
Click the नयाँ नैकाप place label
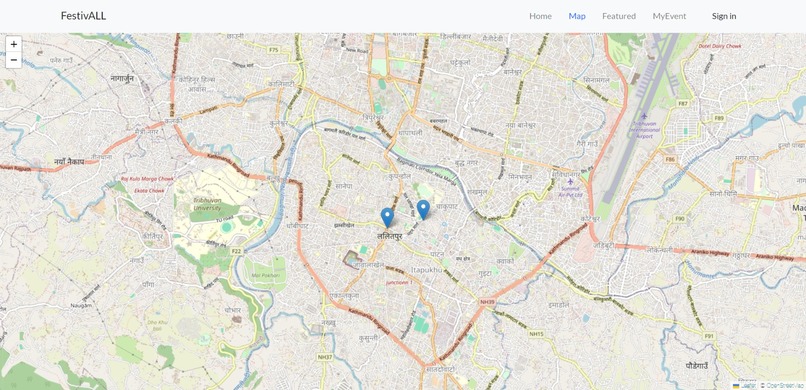coord(69,161)
